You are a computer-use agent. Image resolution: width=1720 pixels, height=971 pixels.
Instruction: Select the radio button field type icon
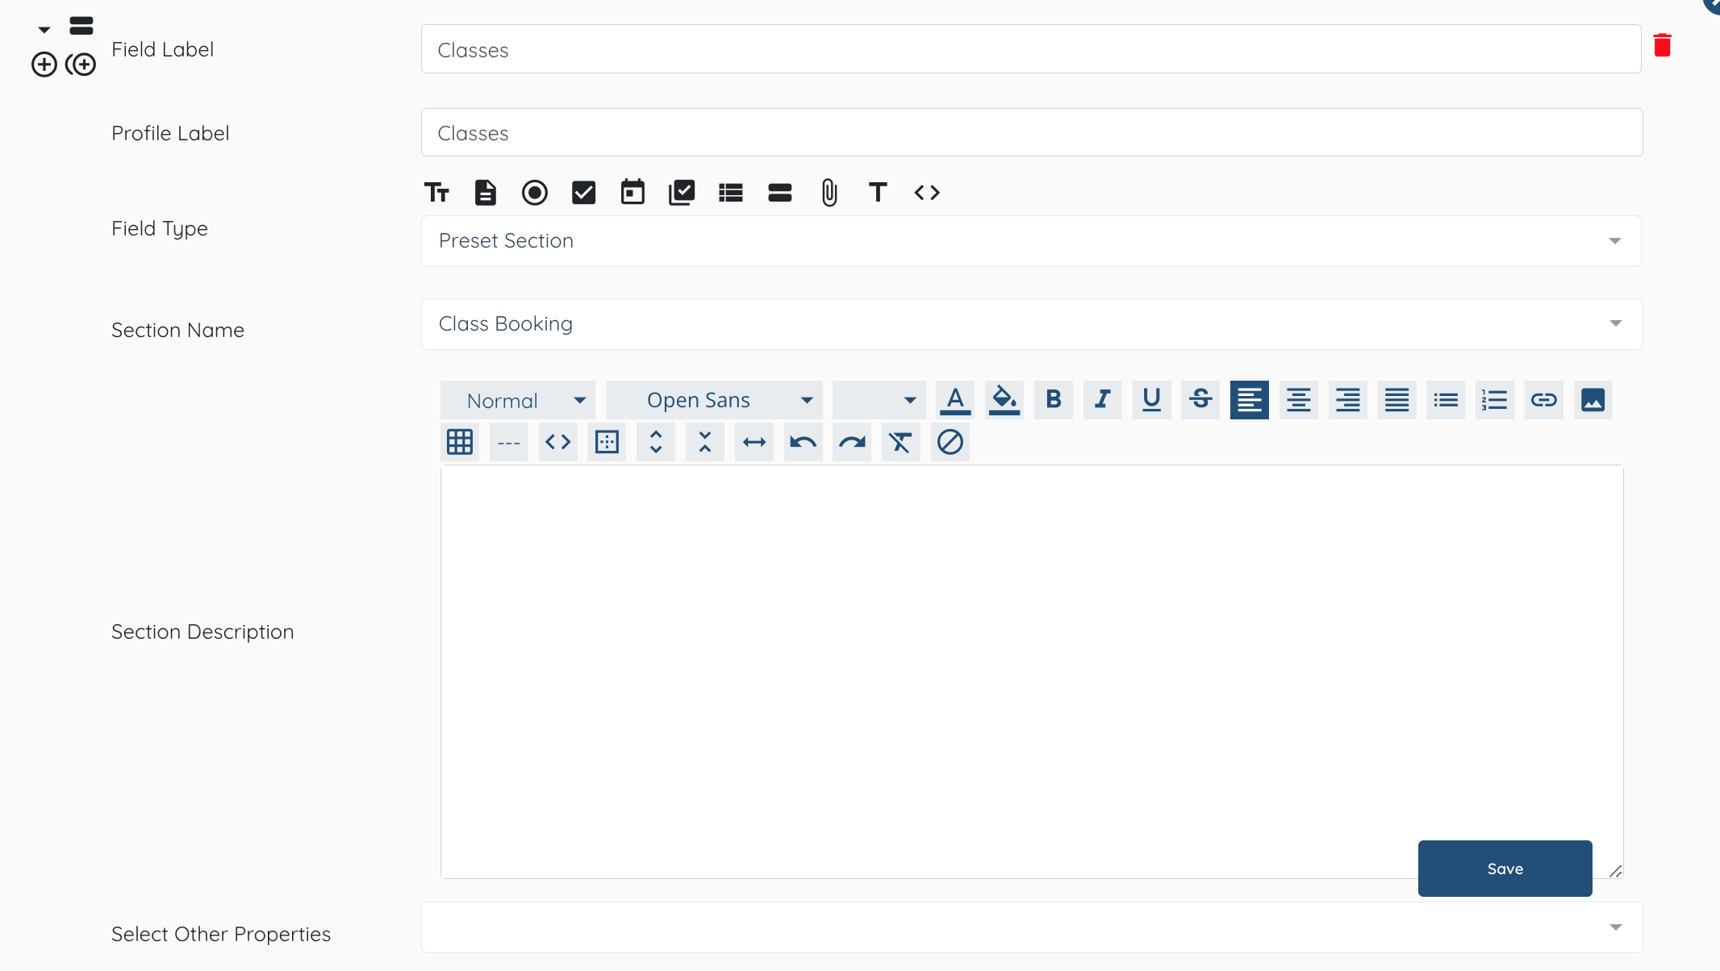[535, 192]
